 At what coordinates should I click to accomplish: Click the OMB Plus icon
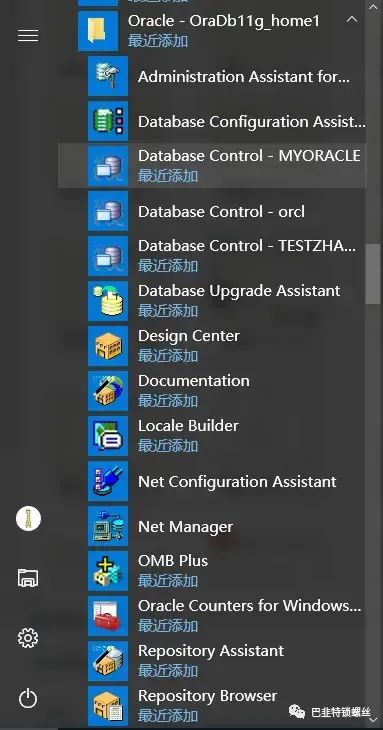coord(108,570)
